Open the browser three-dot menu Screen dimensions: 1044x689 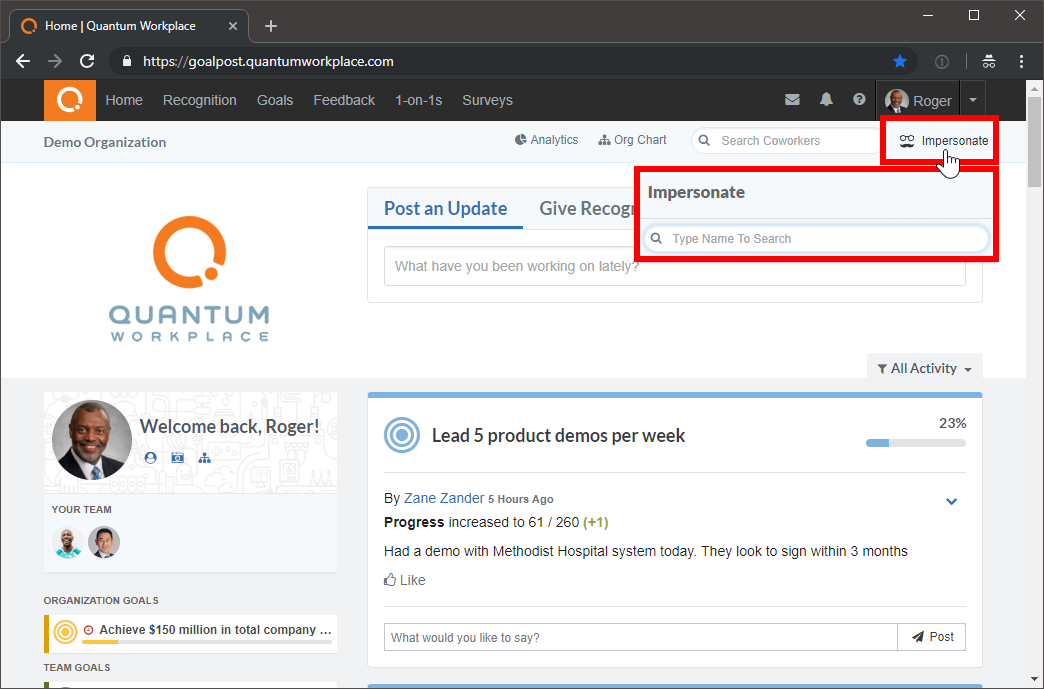point(1021,61)
